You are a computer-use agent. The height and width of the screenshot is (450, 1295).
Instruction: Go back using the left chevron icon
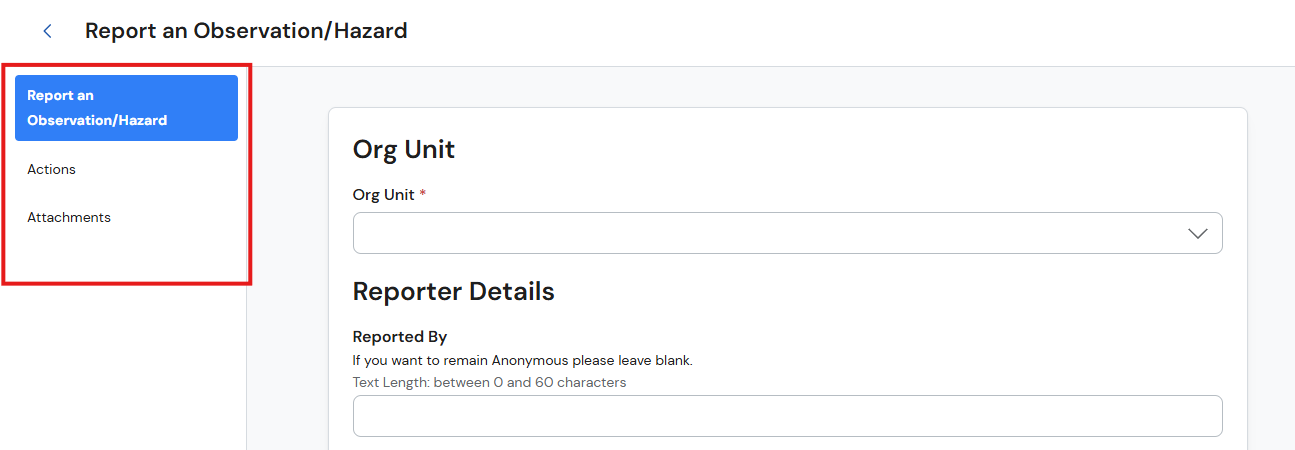point(47,31)
